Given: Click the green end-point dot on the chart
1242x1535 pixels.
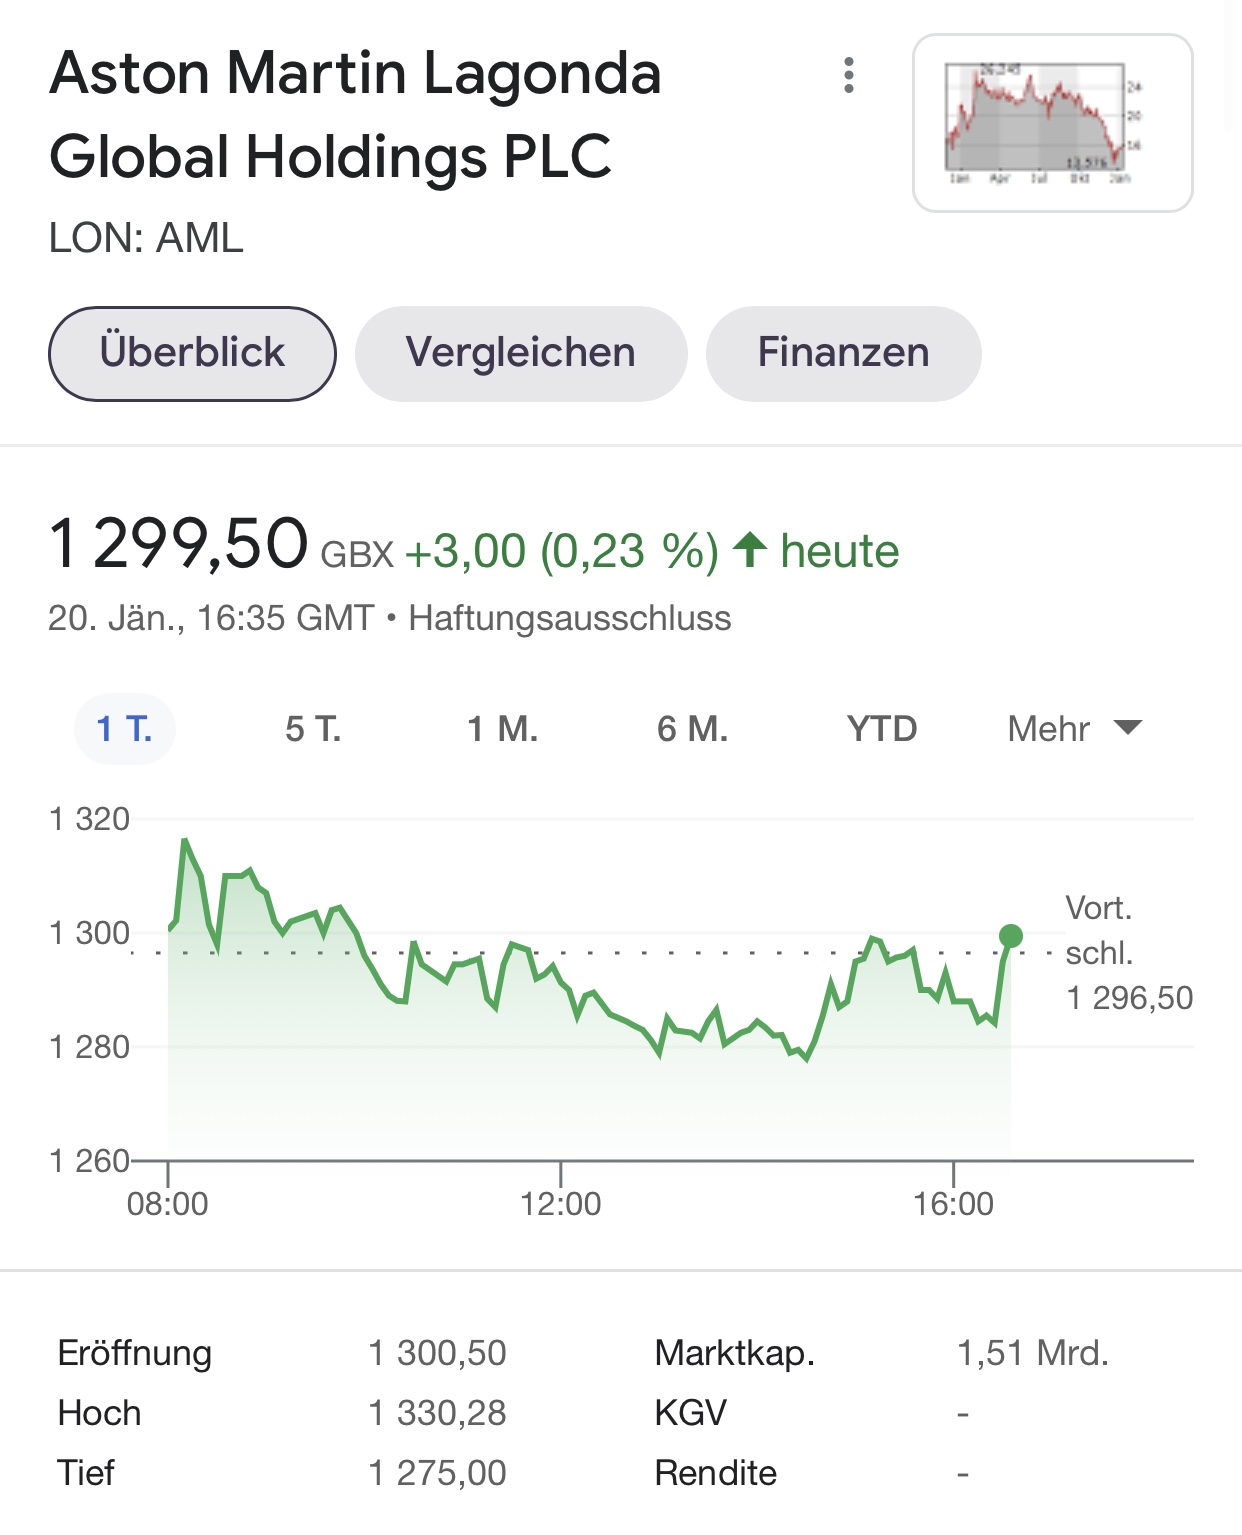Looking at the screenshot, I should (x=1011, y=936).
